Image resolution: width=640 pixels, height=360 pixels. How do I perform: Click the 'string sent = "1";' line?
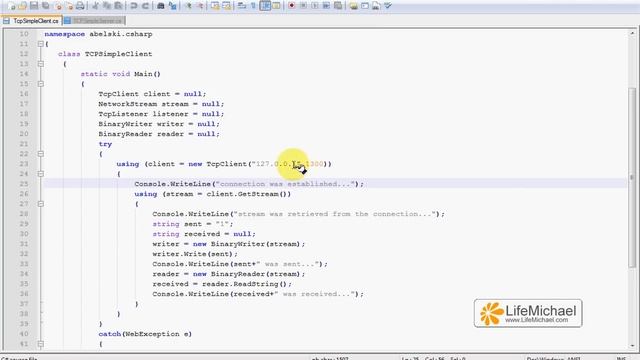tap(193, 224)
